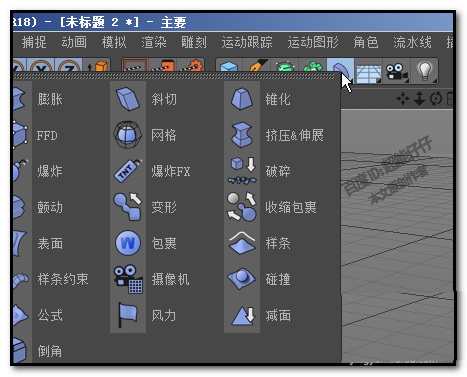
Task: Click render to picture viewer icon
Action: (x=163, y=66)
